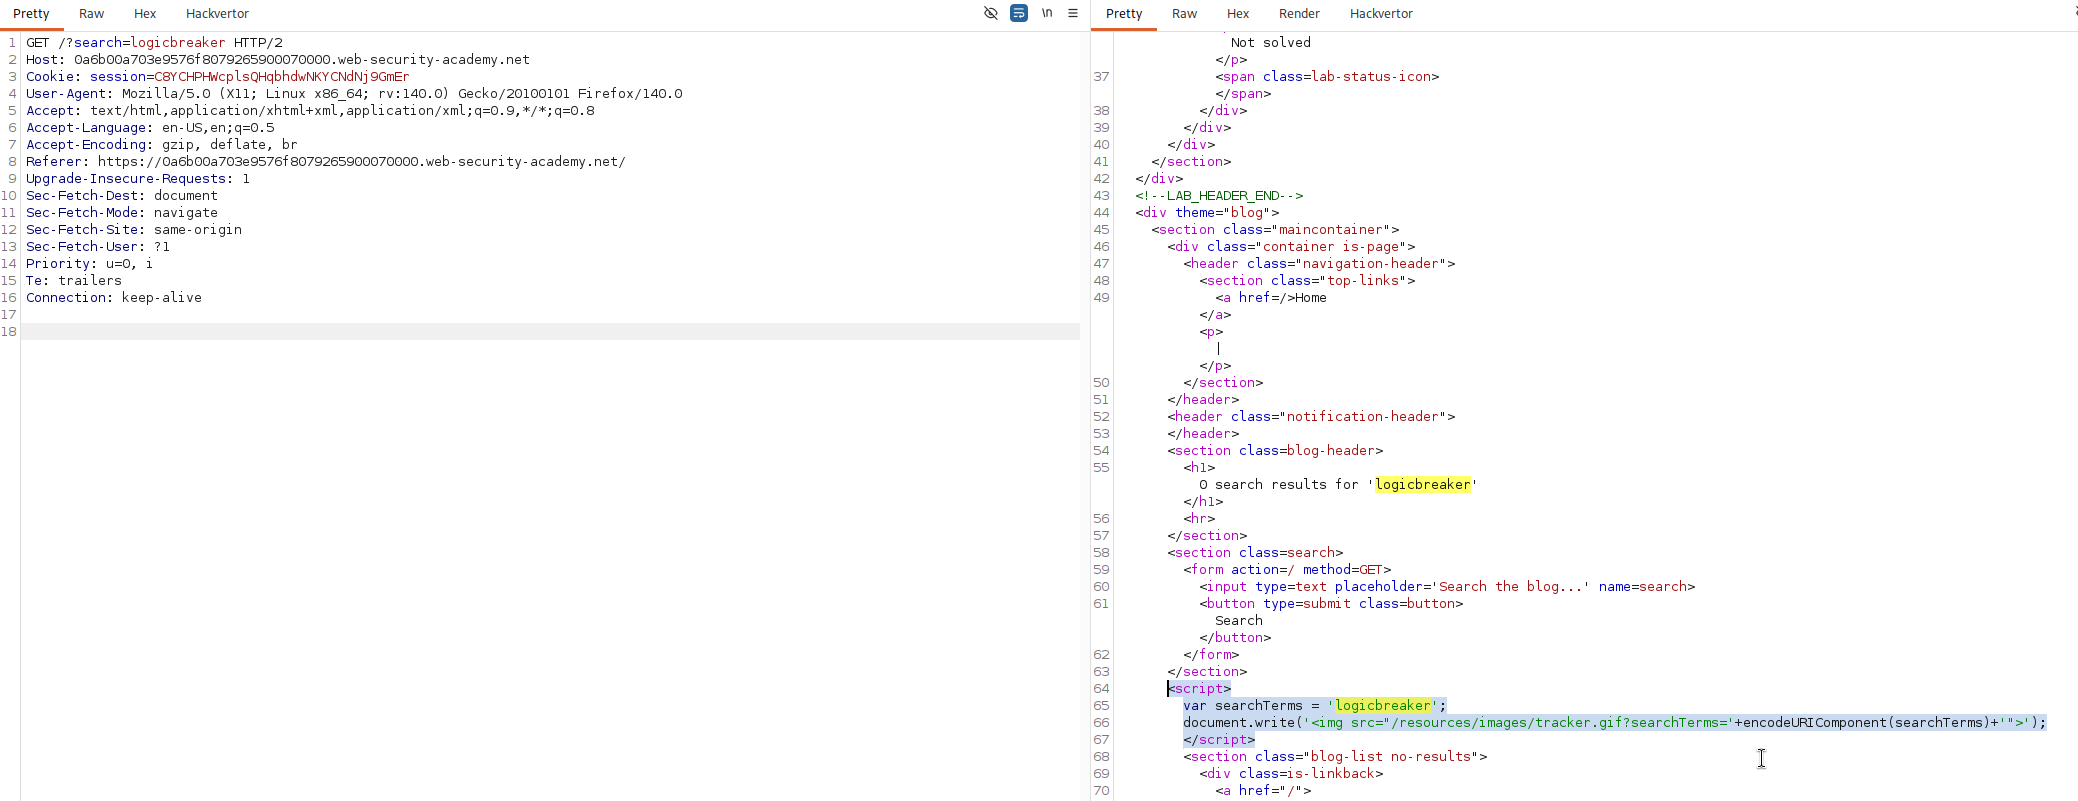Click the 'Home' anchor line in response
This screenshot has height=801, width=2078.
[1271, 298]
